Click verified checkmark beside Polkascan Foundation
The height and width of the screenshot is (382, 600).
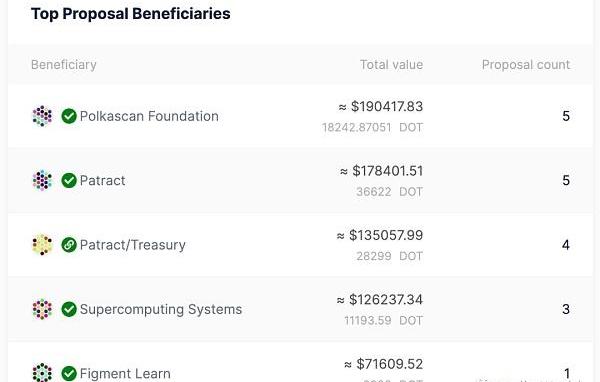tap(69, 116)
